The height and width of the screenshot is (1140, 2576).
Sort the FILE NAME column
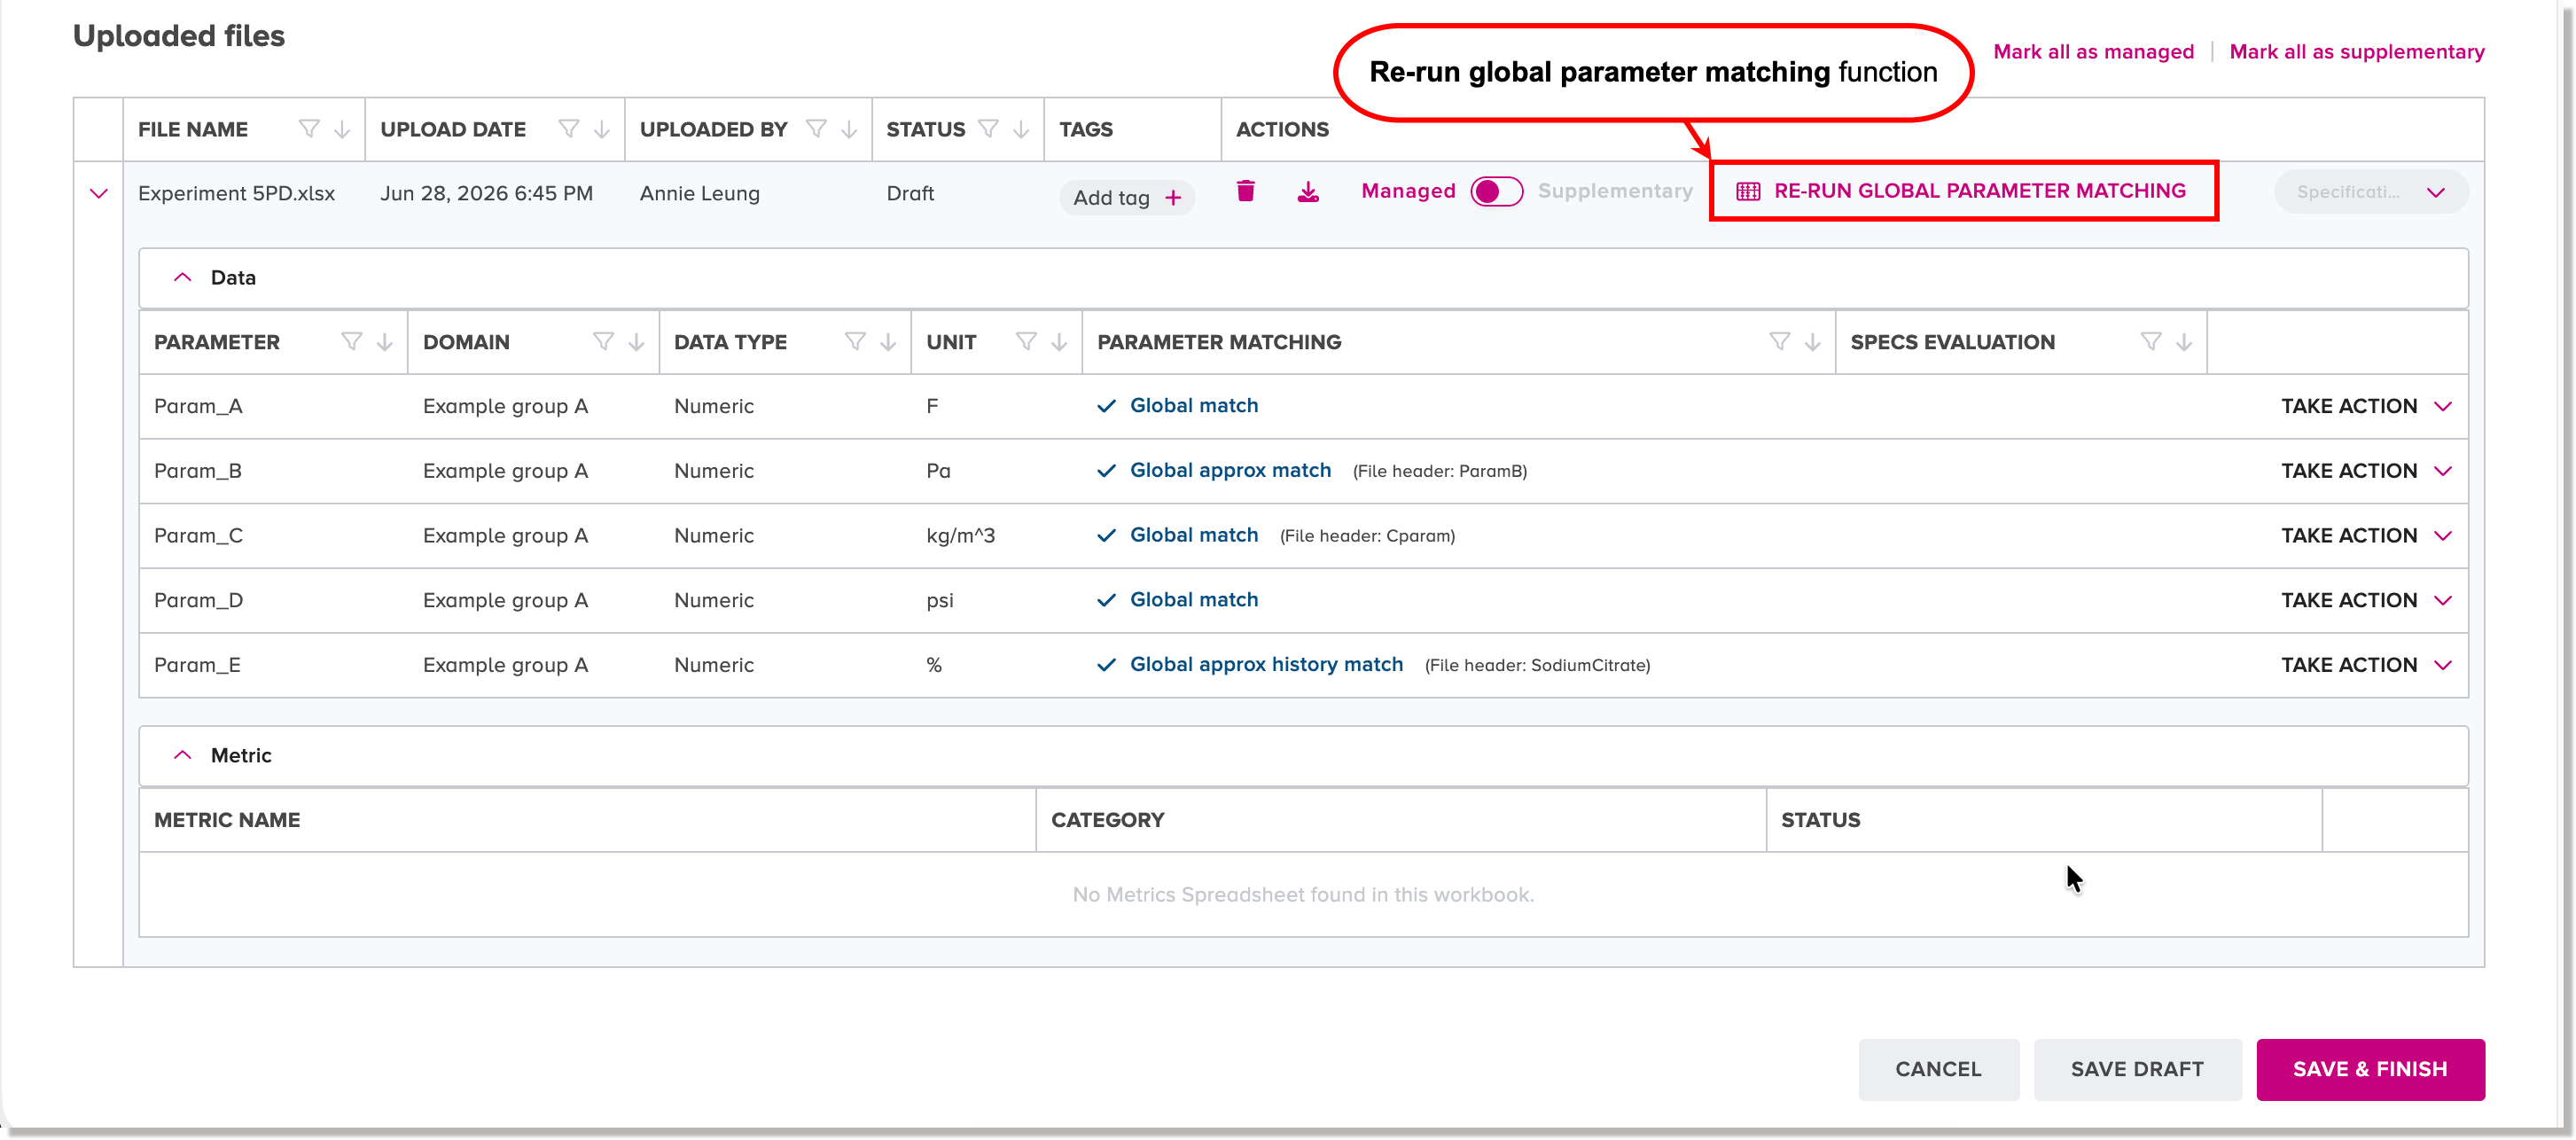[x=342, y=129]
